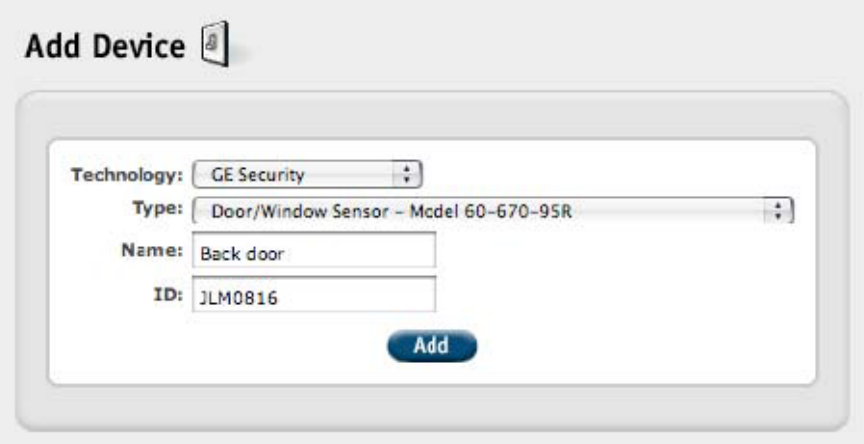Select the GE Security text in dropdown
Viewport: 864px width, 444px height.
[x=257, y=175]
